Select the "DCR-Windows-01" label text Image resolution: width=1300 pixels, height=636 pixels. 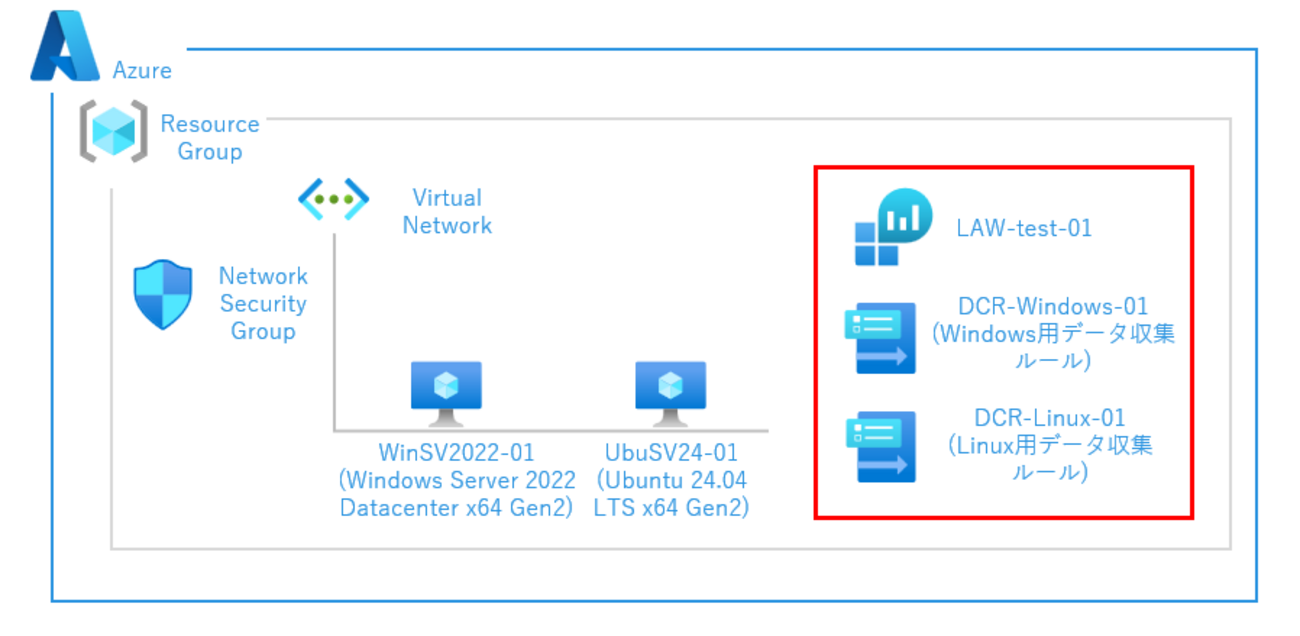(1053, 306)
